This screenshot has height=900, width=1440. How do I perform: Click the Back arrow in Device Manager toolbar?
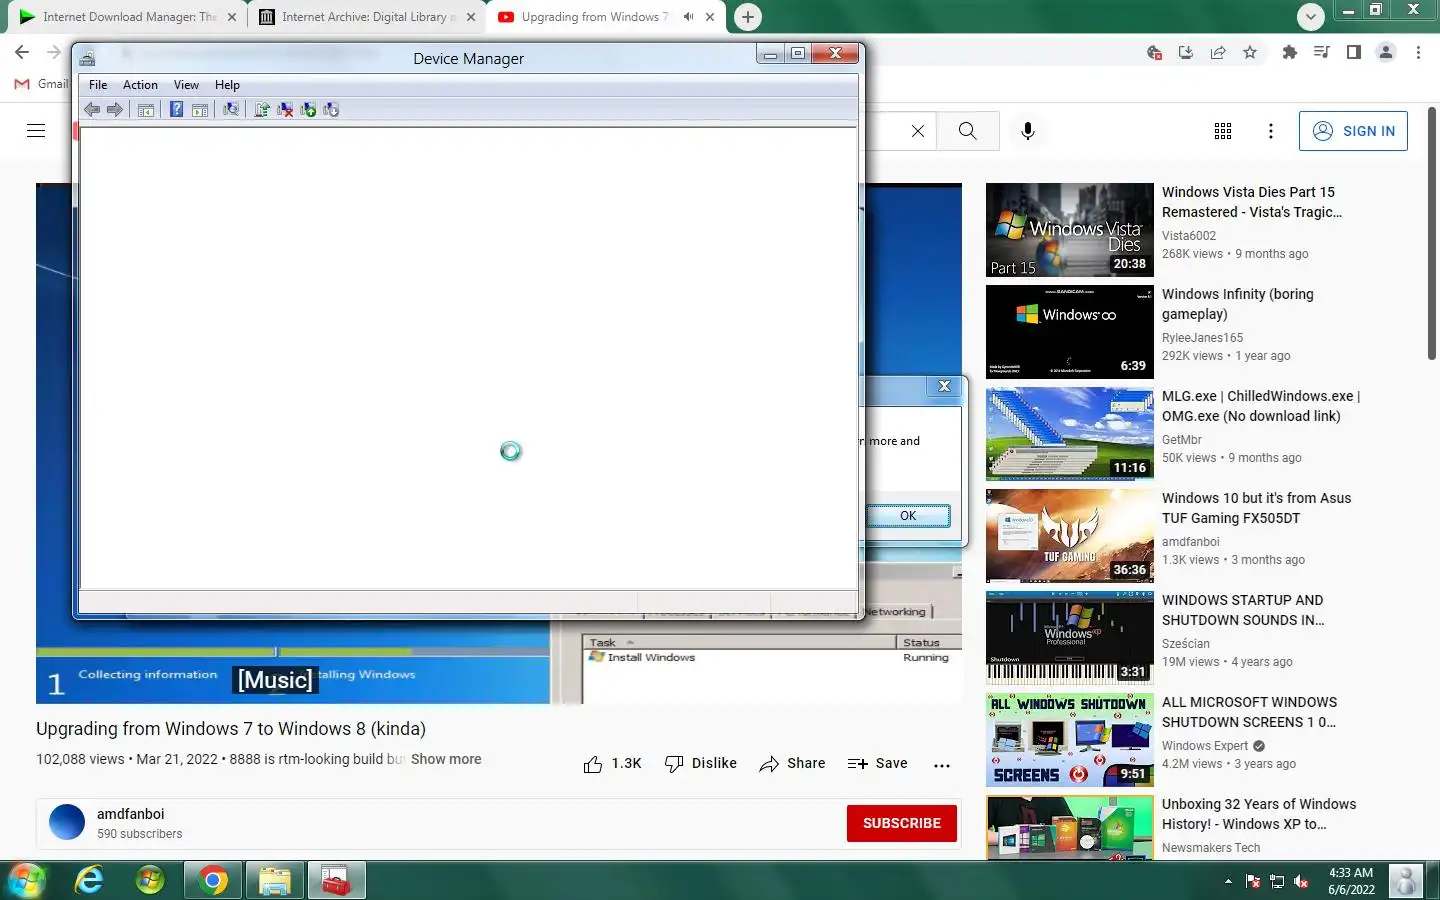coord(92,110)
